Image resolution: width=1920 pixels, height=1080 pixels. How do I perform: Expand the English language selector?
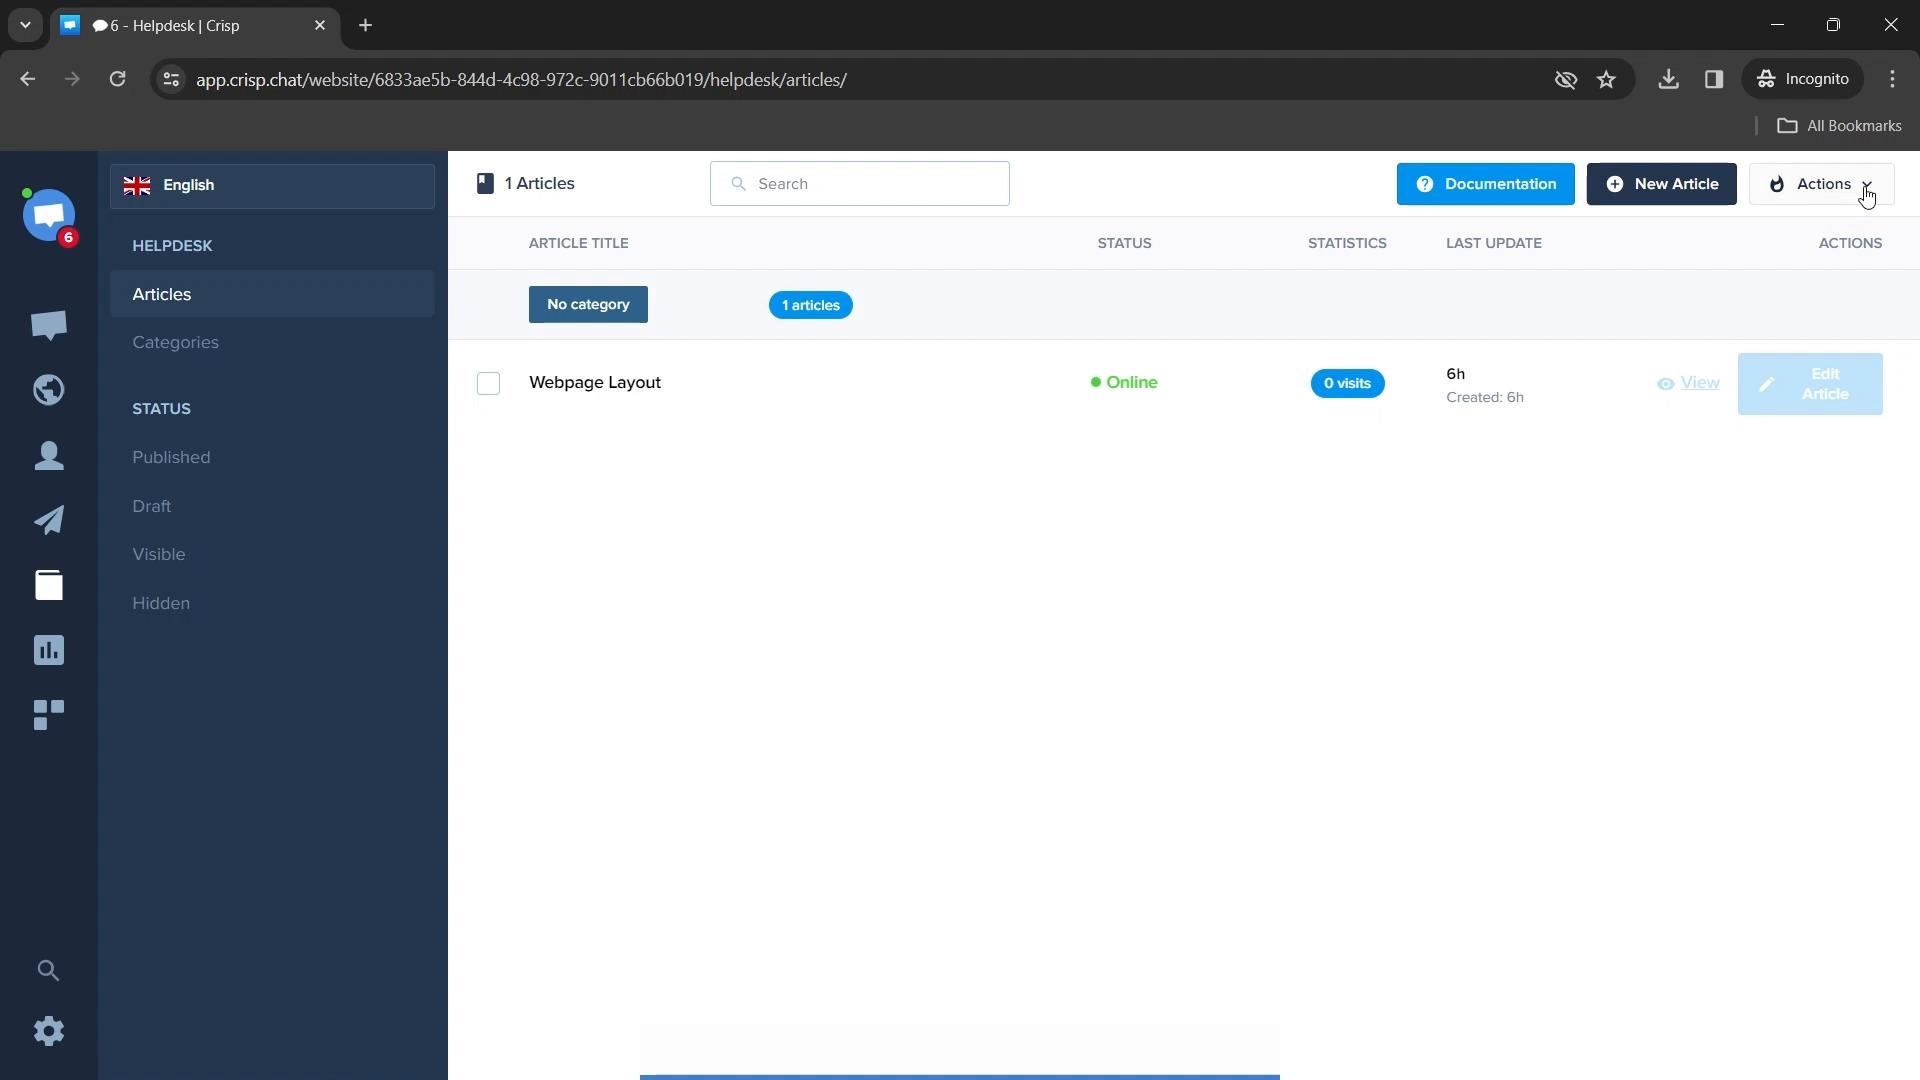coord(272,185)
